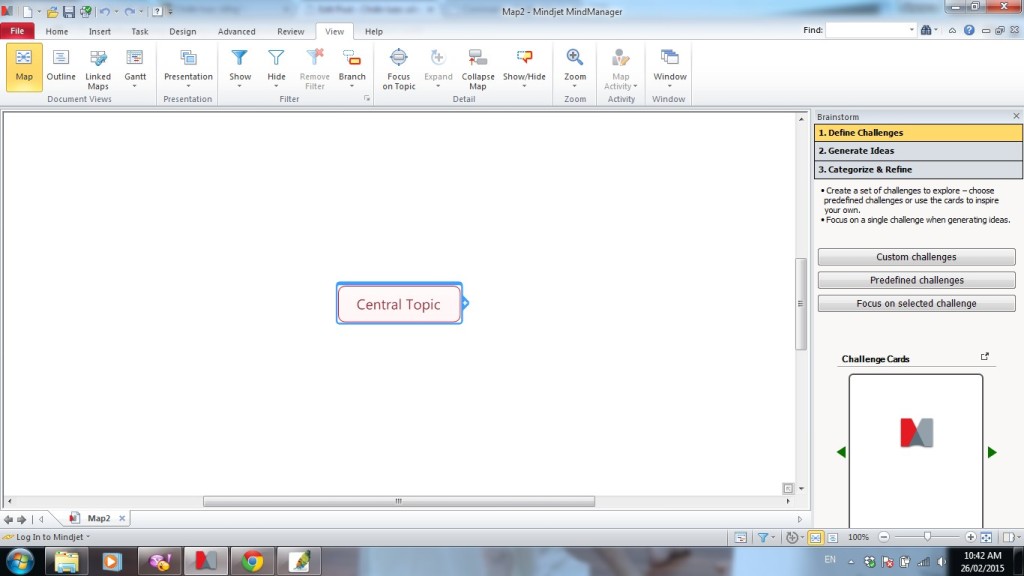Open the Insert ribbon tab
1024x576 pixels.
click(x=100, y=31)
